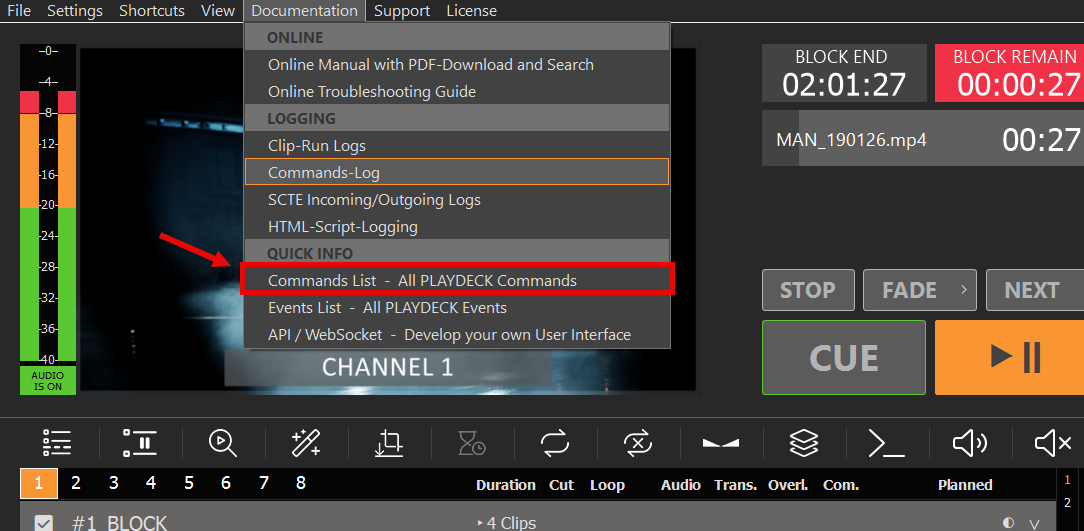
Task: Click the Loop column header
Action: (607, 485)
